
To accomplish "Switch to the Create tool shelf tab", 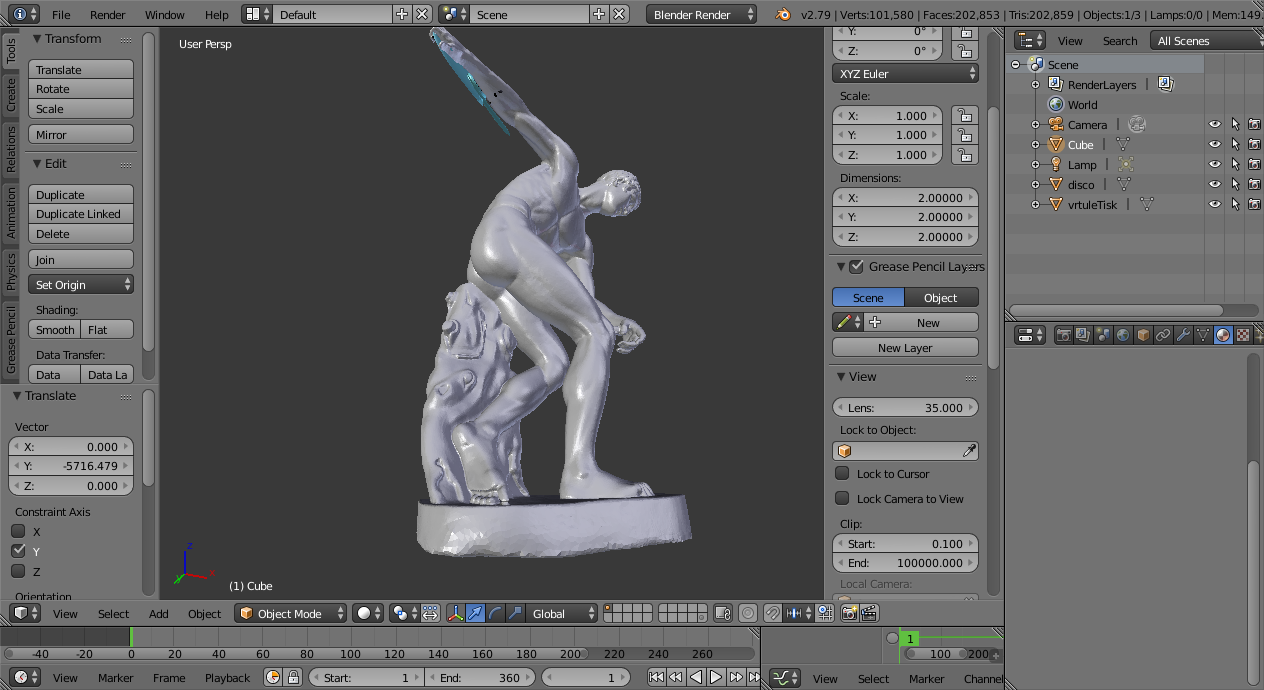I will point(11,95).
